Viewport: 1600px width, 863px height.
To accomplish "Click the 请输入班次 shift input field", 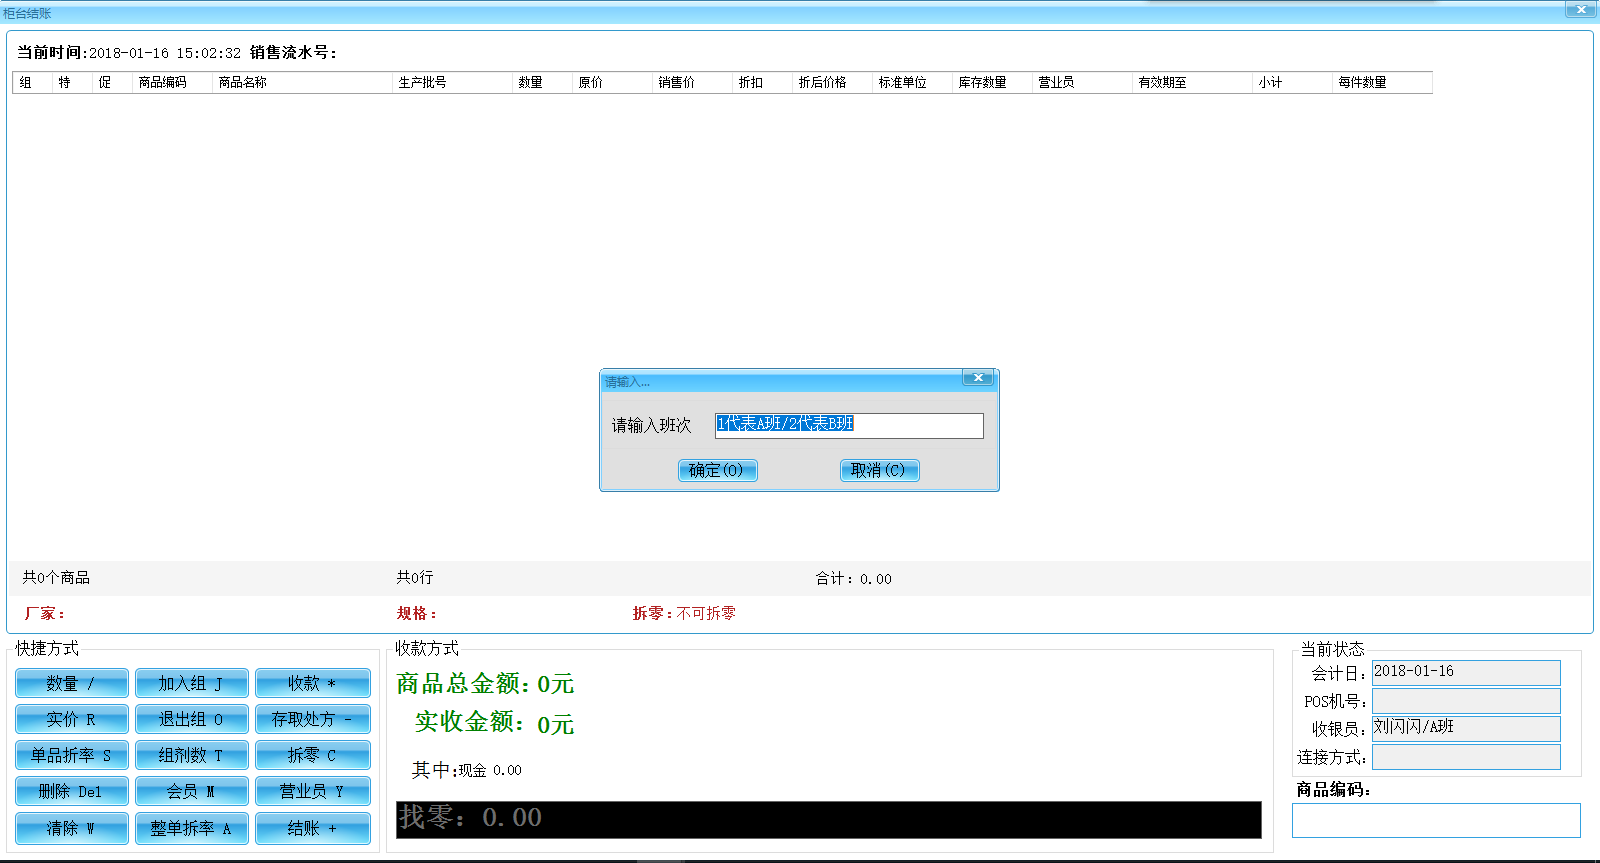I will point(848,425).
